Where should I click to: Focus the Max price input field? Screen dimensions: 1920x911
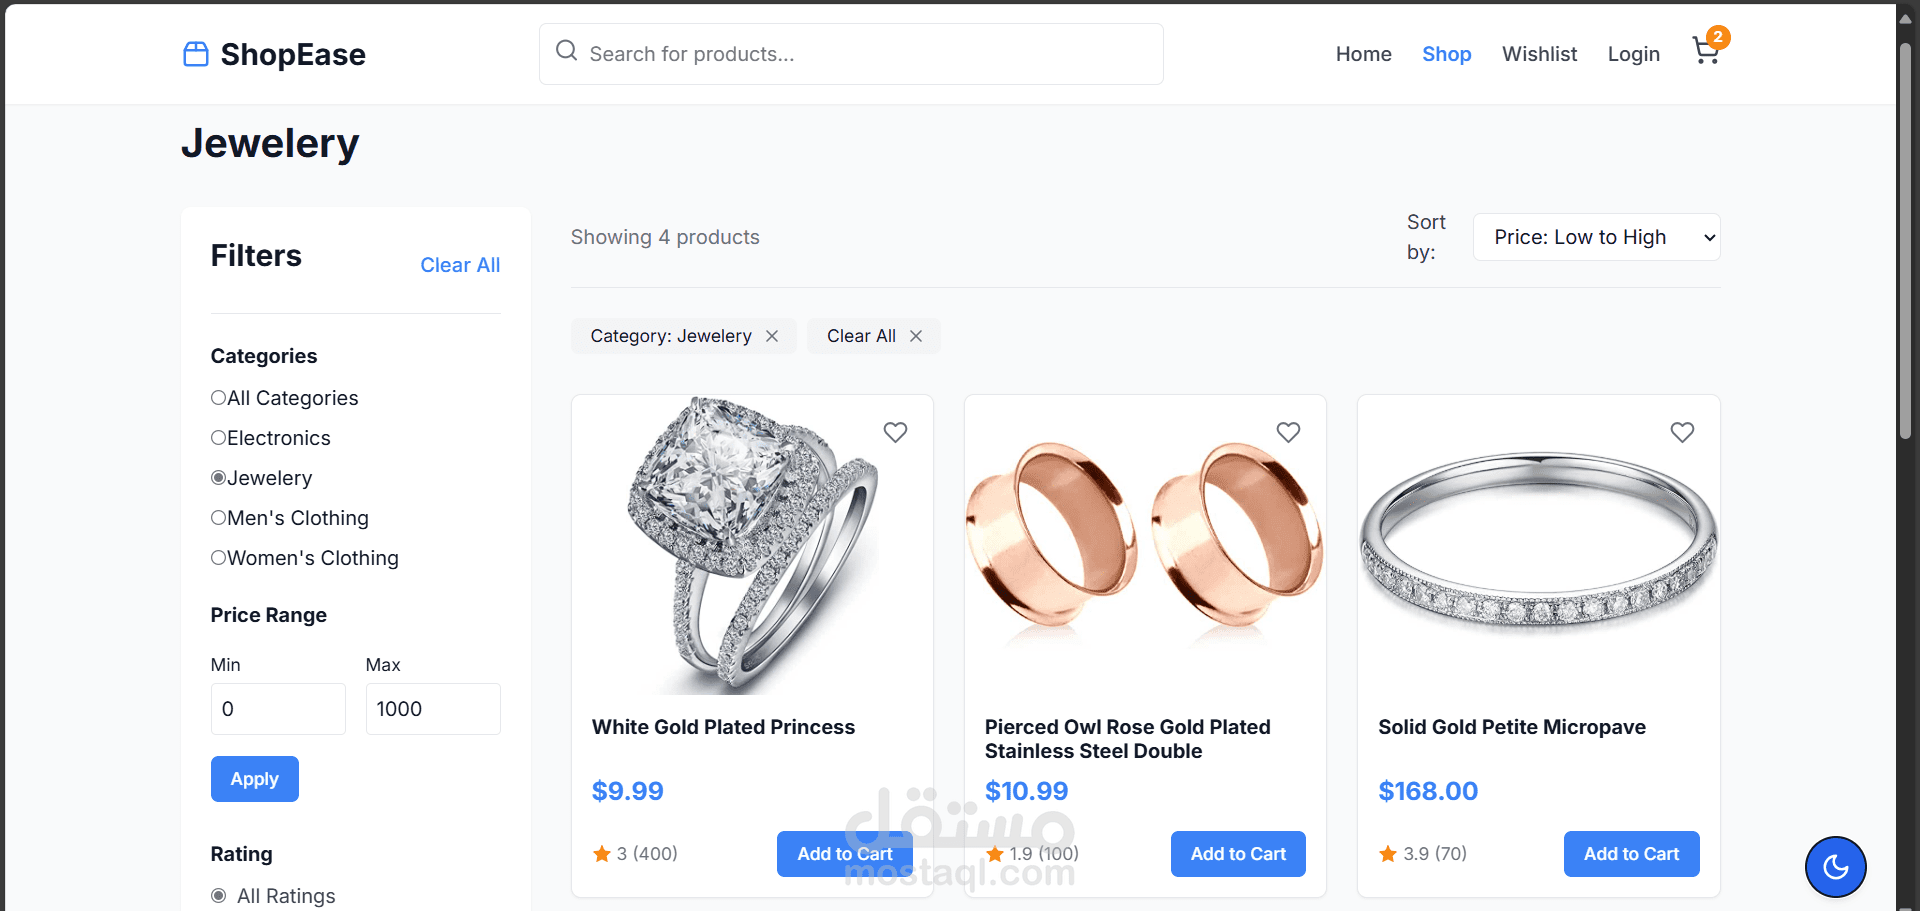(433, 709)
